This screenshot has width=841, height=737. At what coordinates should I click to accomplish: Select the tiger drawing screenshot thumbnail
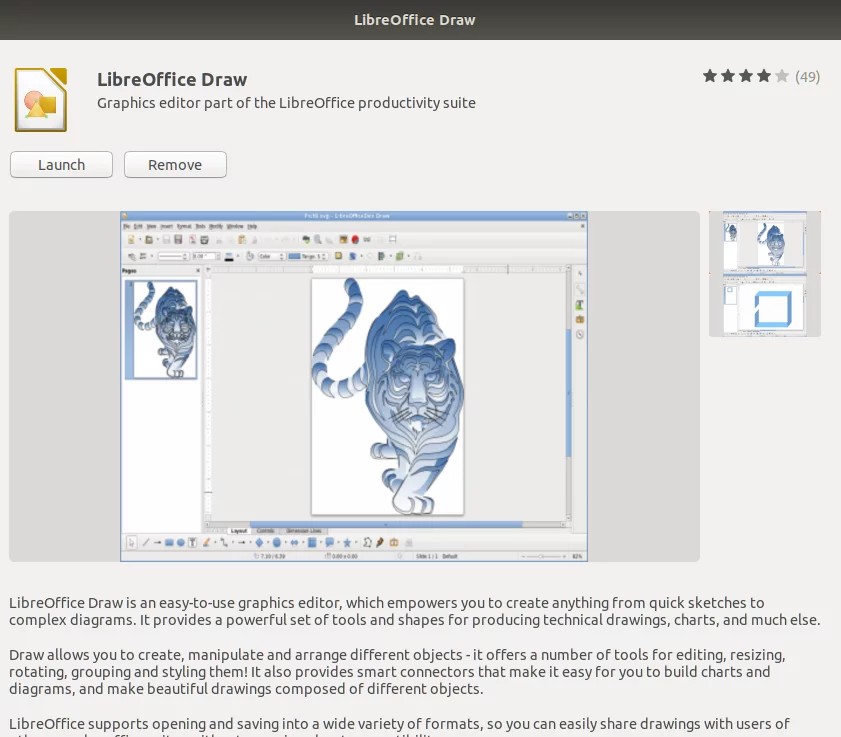[x=765, y=241]
